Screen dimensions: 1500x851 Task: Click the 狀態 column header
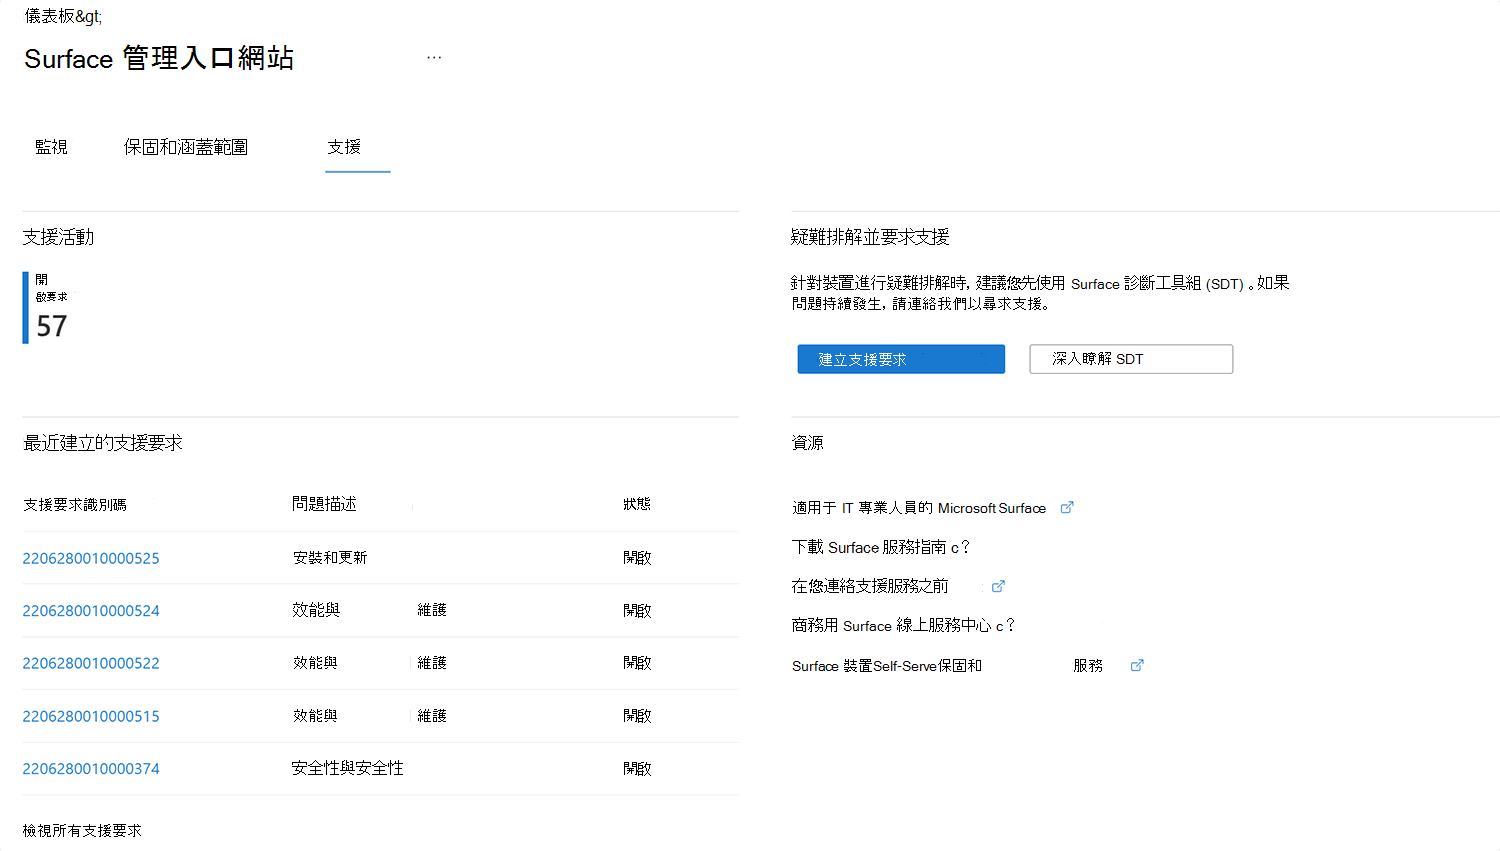[637, 504]
